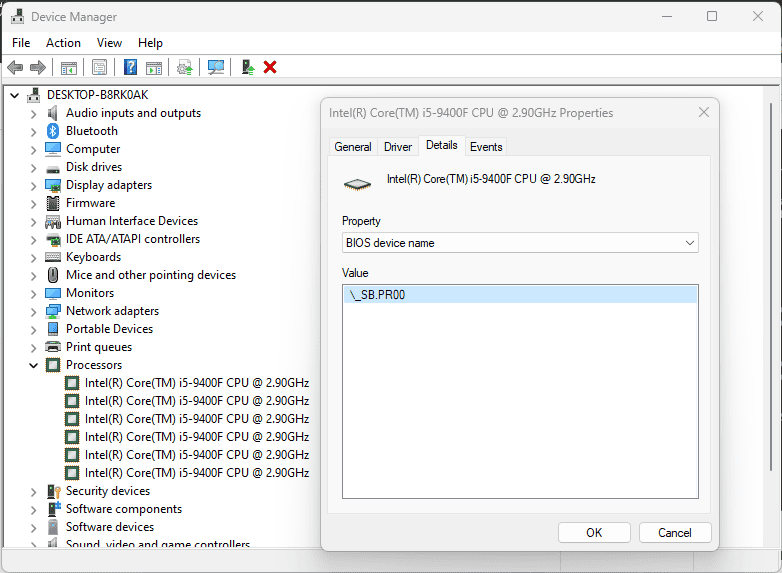This screenshot has width=782, height=573.
Task: Click the Properties sheet toolbar icon
Action: pyautogui.click(x=99, y=67)
